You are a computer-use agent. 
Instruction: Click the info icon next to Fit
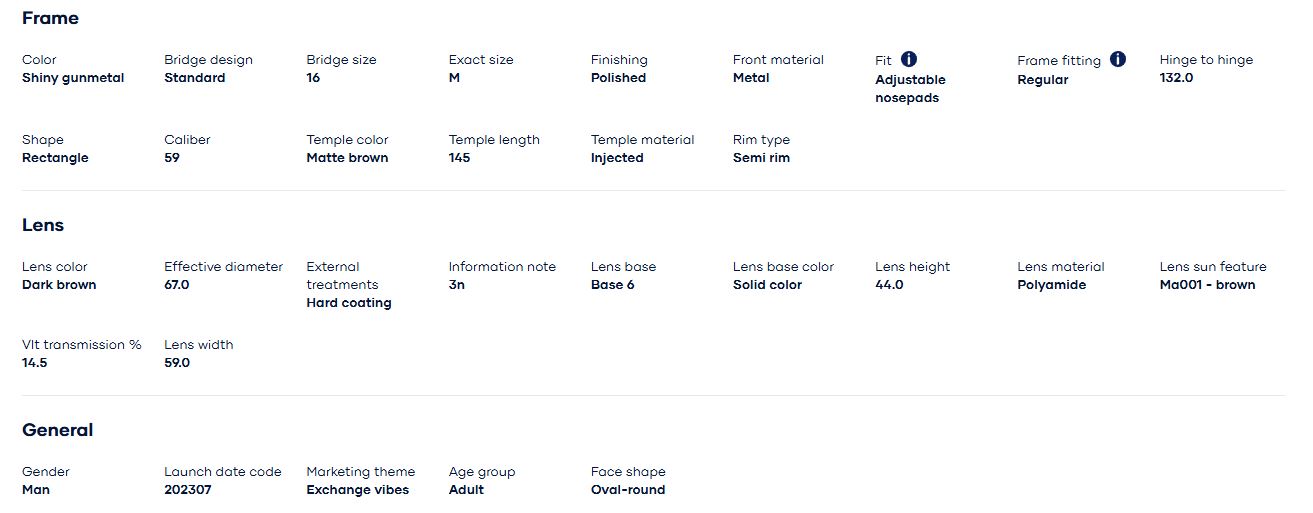click(909, 59)
